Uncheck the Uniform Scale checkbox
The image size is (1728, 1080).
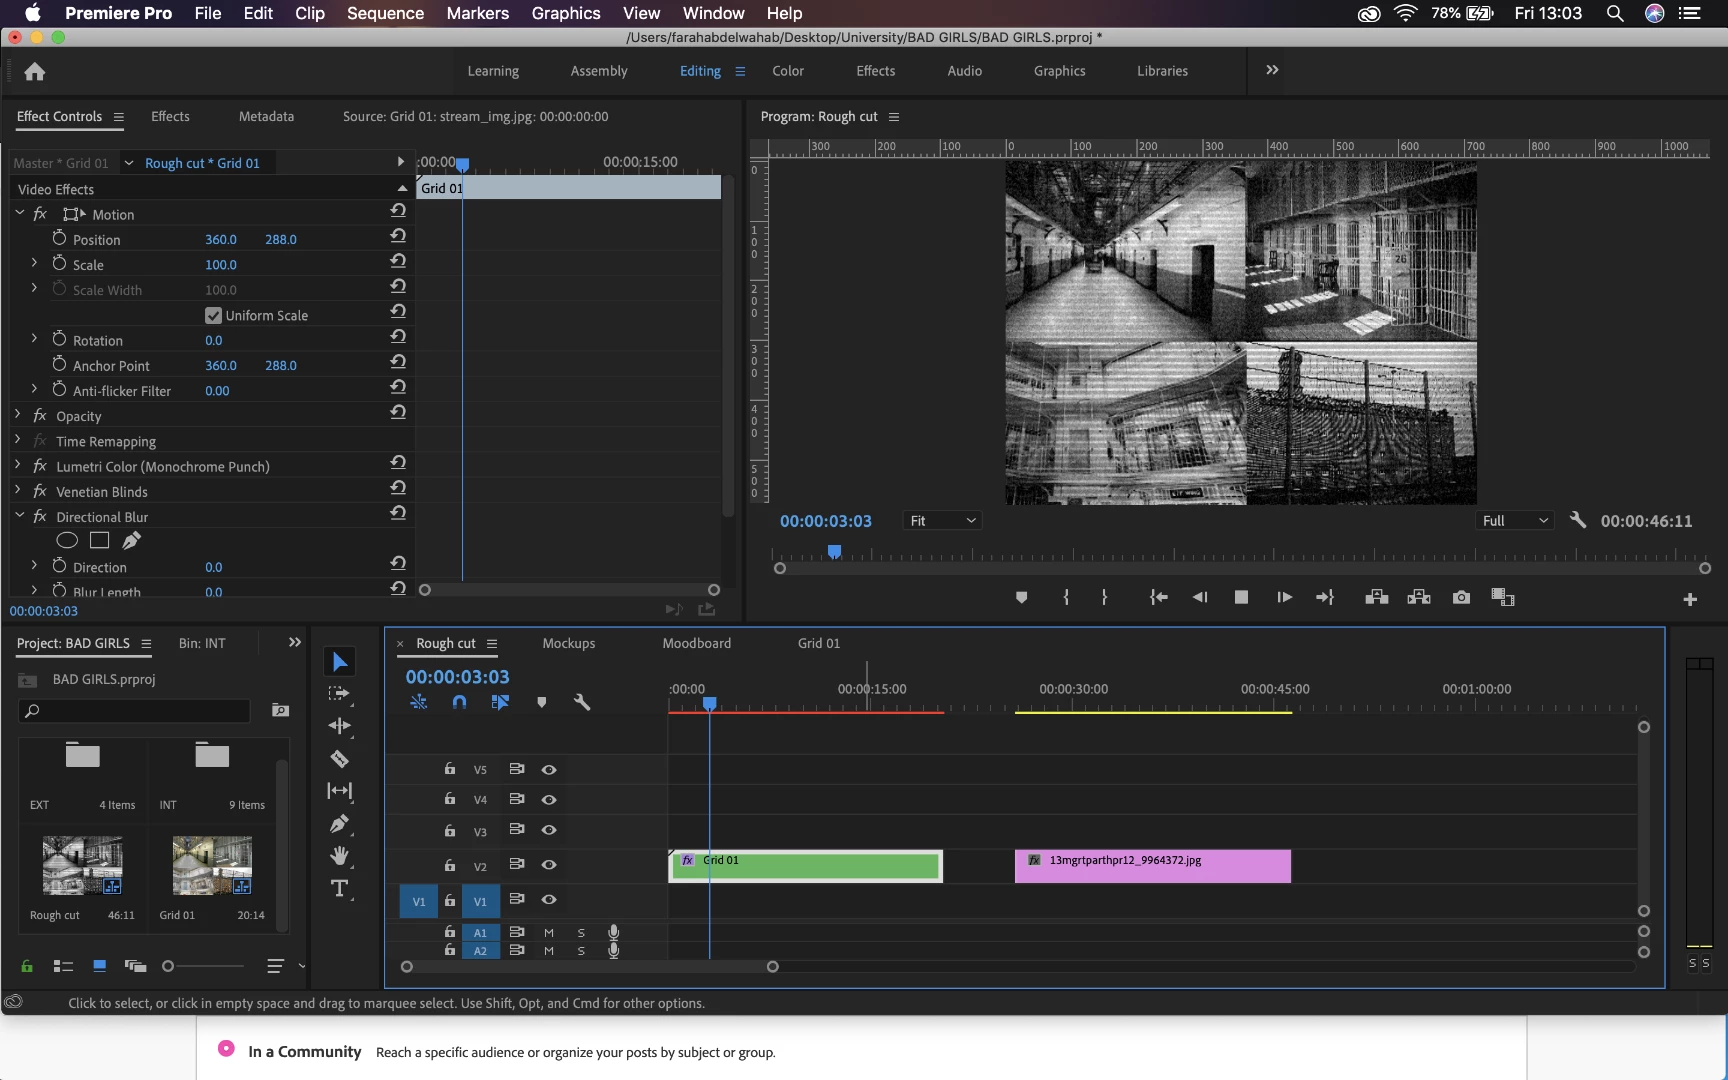[x=213, y=315]
